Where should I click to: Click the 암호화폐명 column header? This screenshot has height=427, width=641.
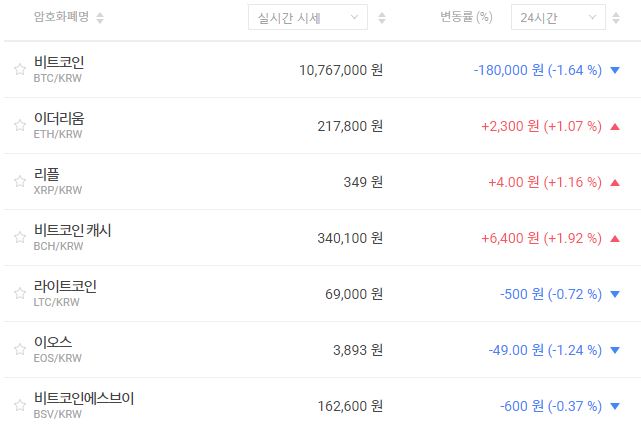62,18
